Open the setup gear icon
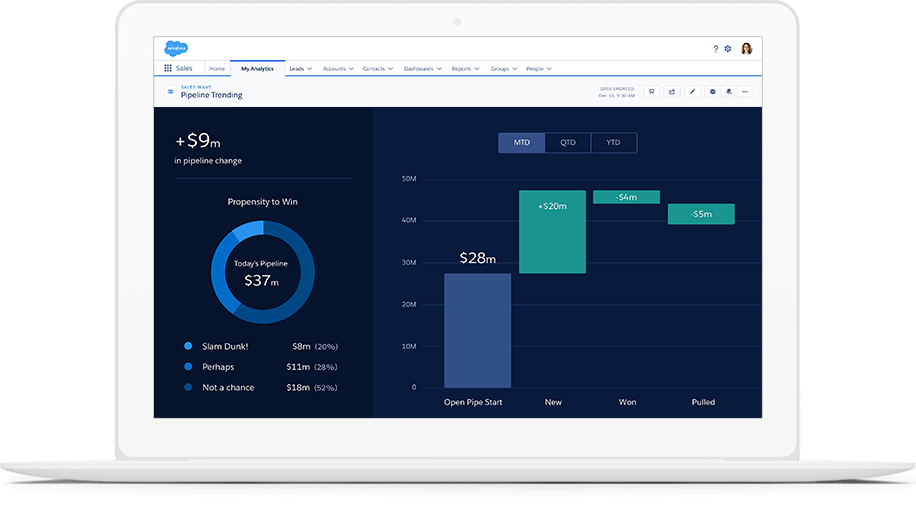This screenshot has height=522, width=916. click(728, 48)
